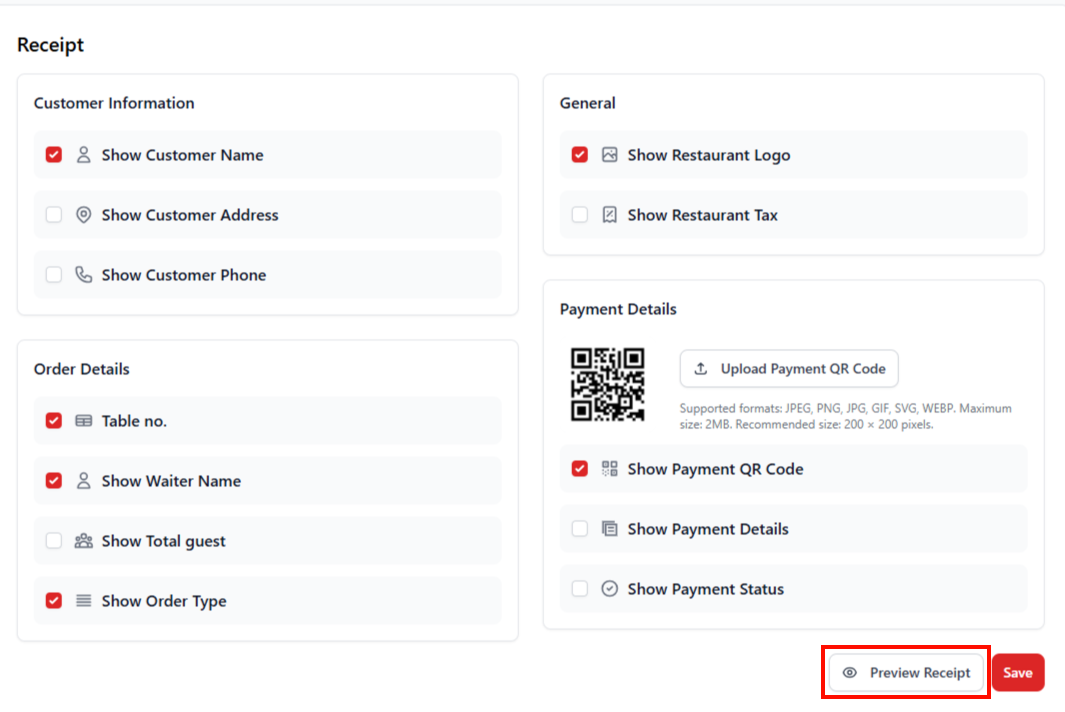The height and width of the screenshot is (712, 1065).
Task: Click the payment QR code thumbnail image
Action: (x=609, y=384)
